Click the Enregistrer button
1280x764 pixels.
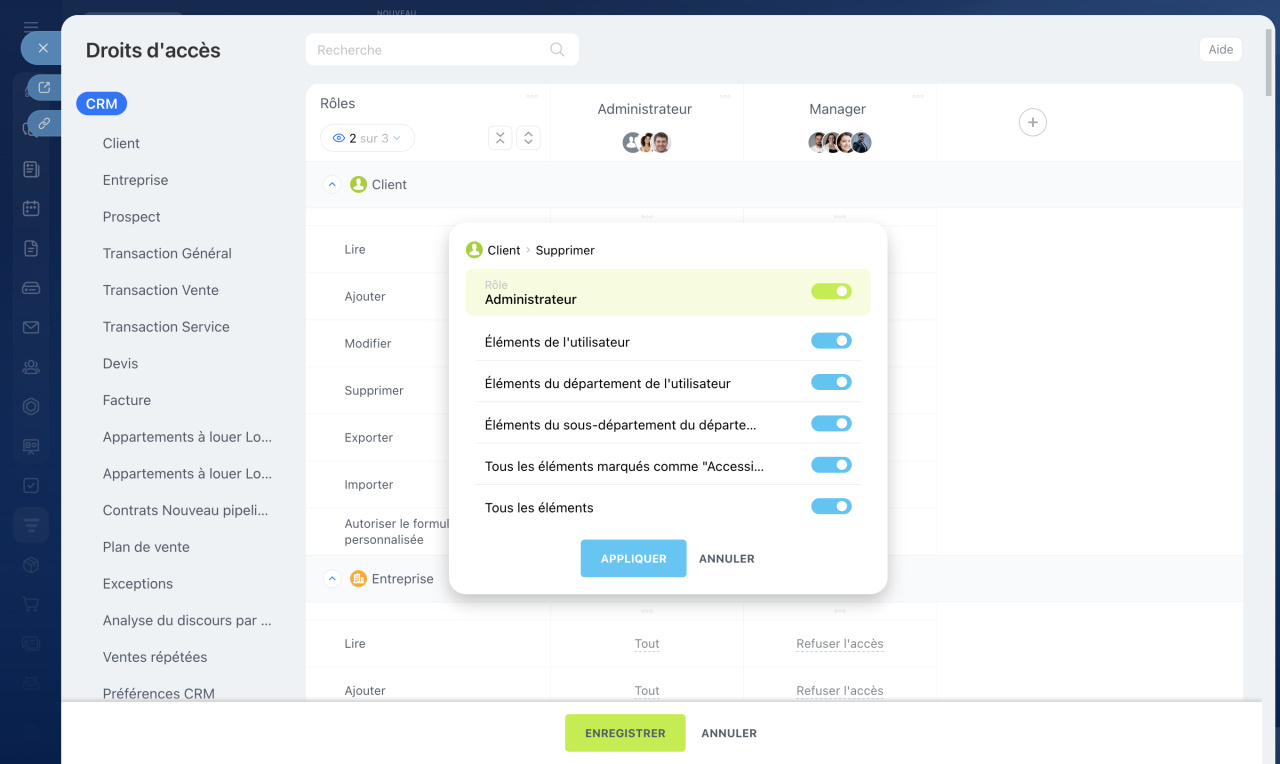coord(625,733)
